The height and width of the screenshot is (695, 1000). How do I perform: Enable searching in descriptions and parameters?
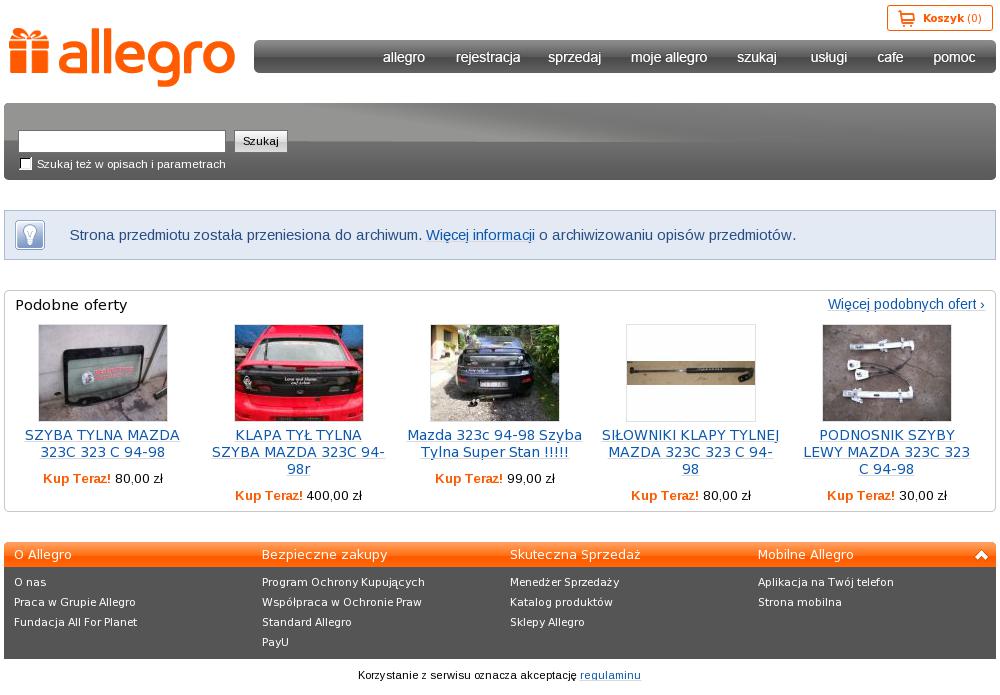[x=26, y=164]
